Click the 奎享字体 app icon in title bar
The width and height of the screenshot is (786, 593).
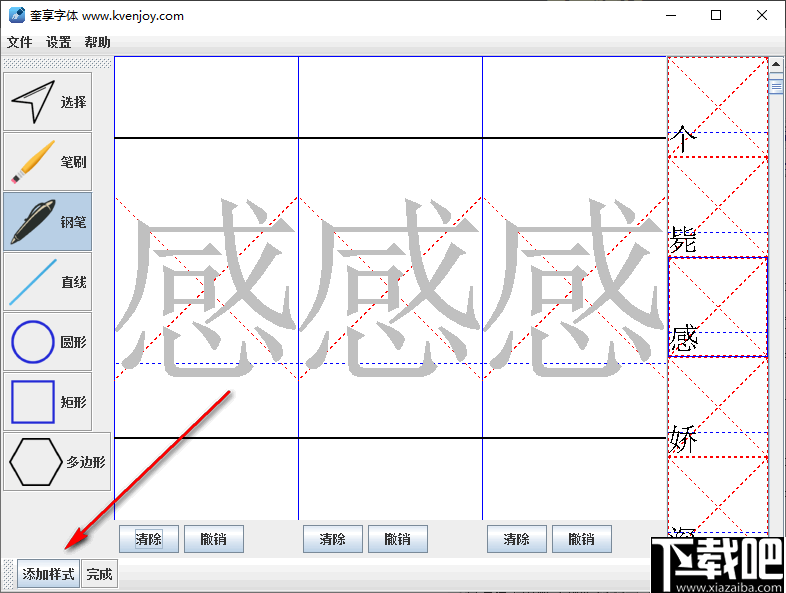click(x=17, y=15)
